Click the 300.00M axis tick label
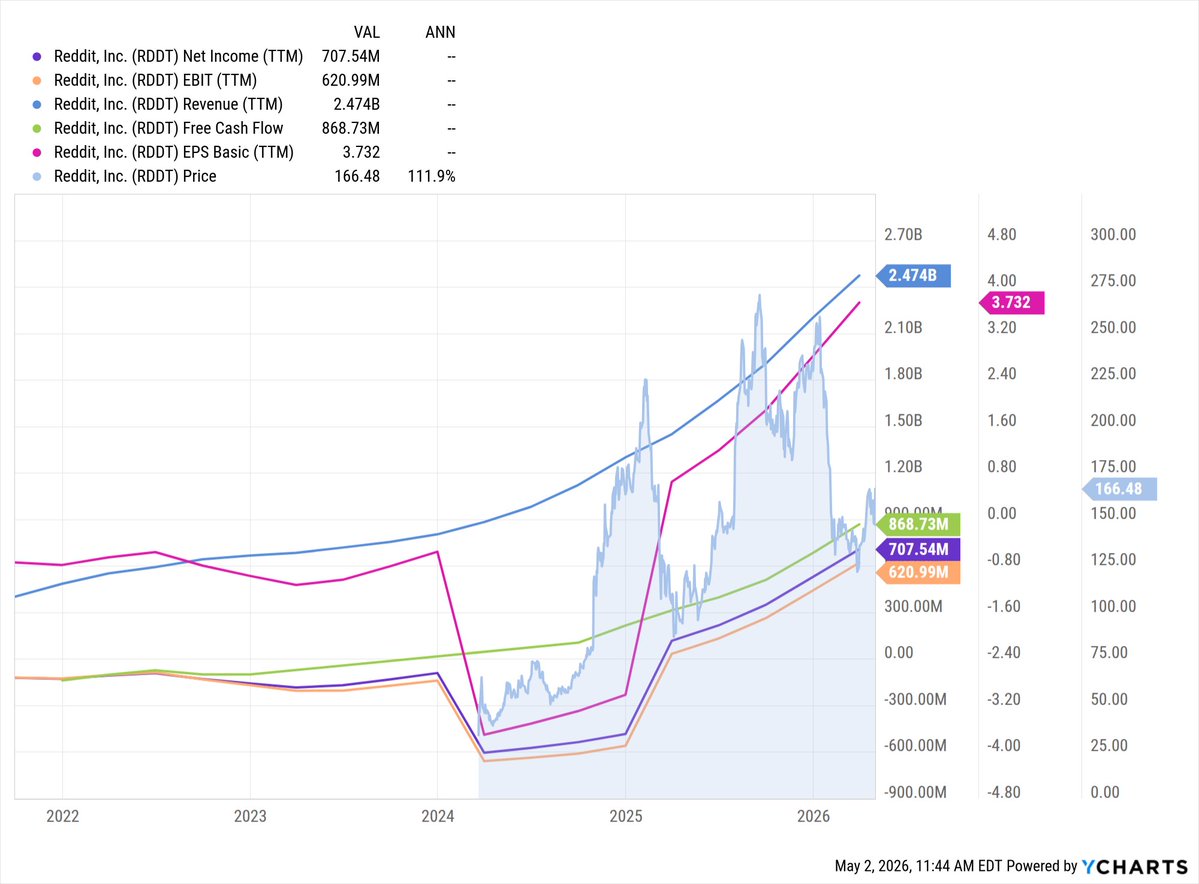 (x=913, y=606)
